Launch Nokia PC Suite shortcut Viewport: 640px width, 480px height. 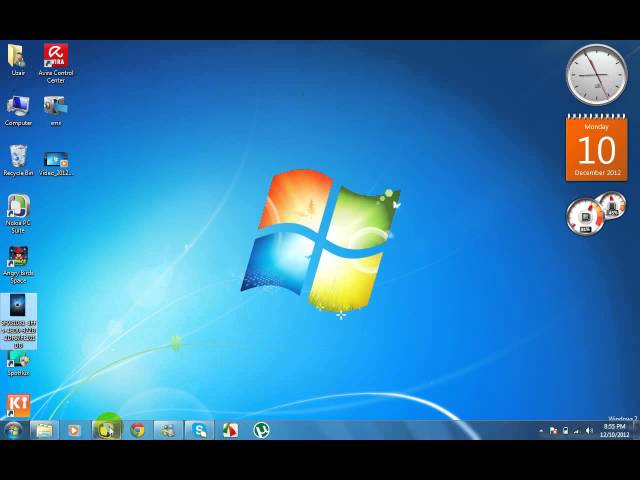[18, 214]
